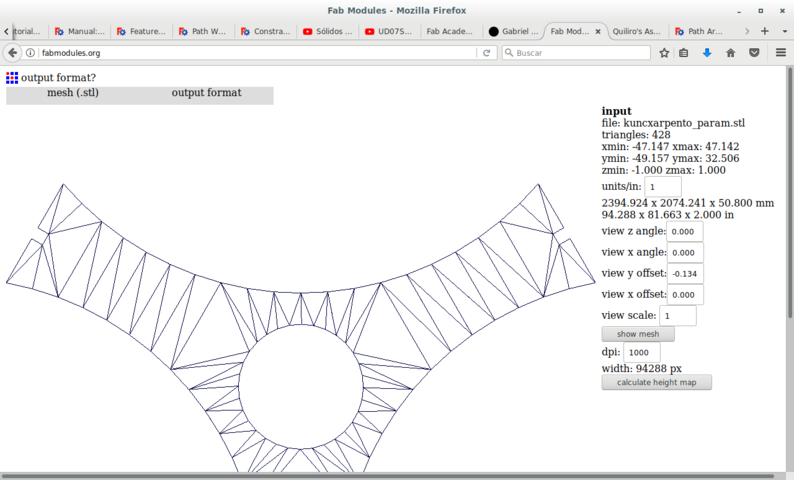Go to the home page icon
This screenshot has height=480, width=794.
point(730,53)
